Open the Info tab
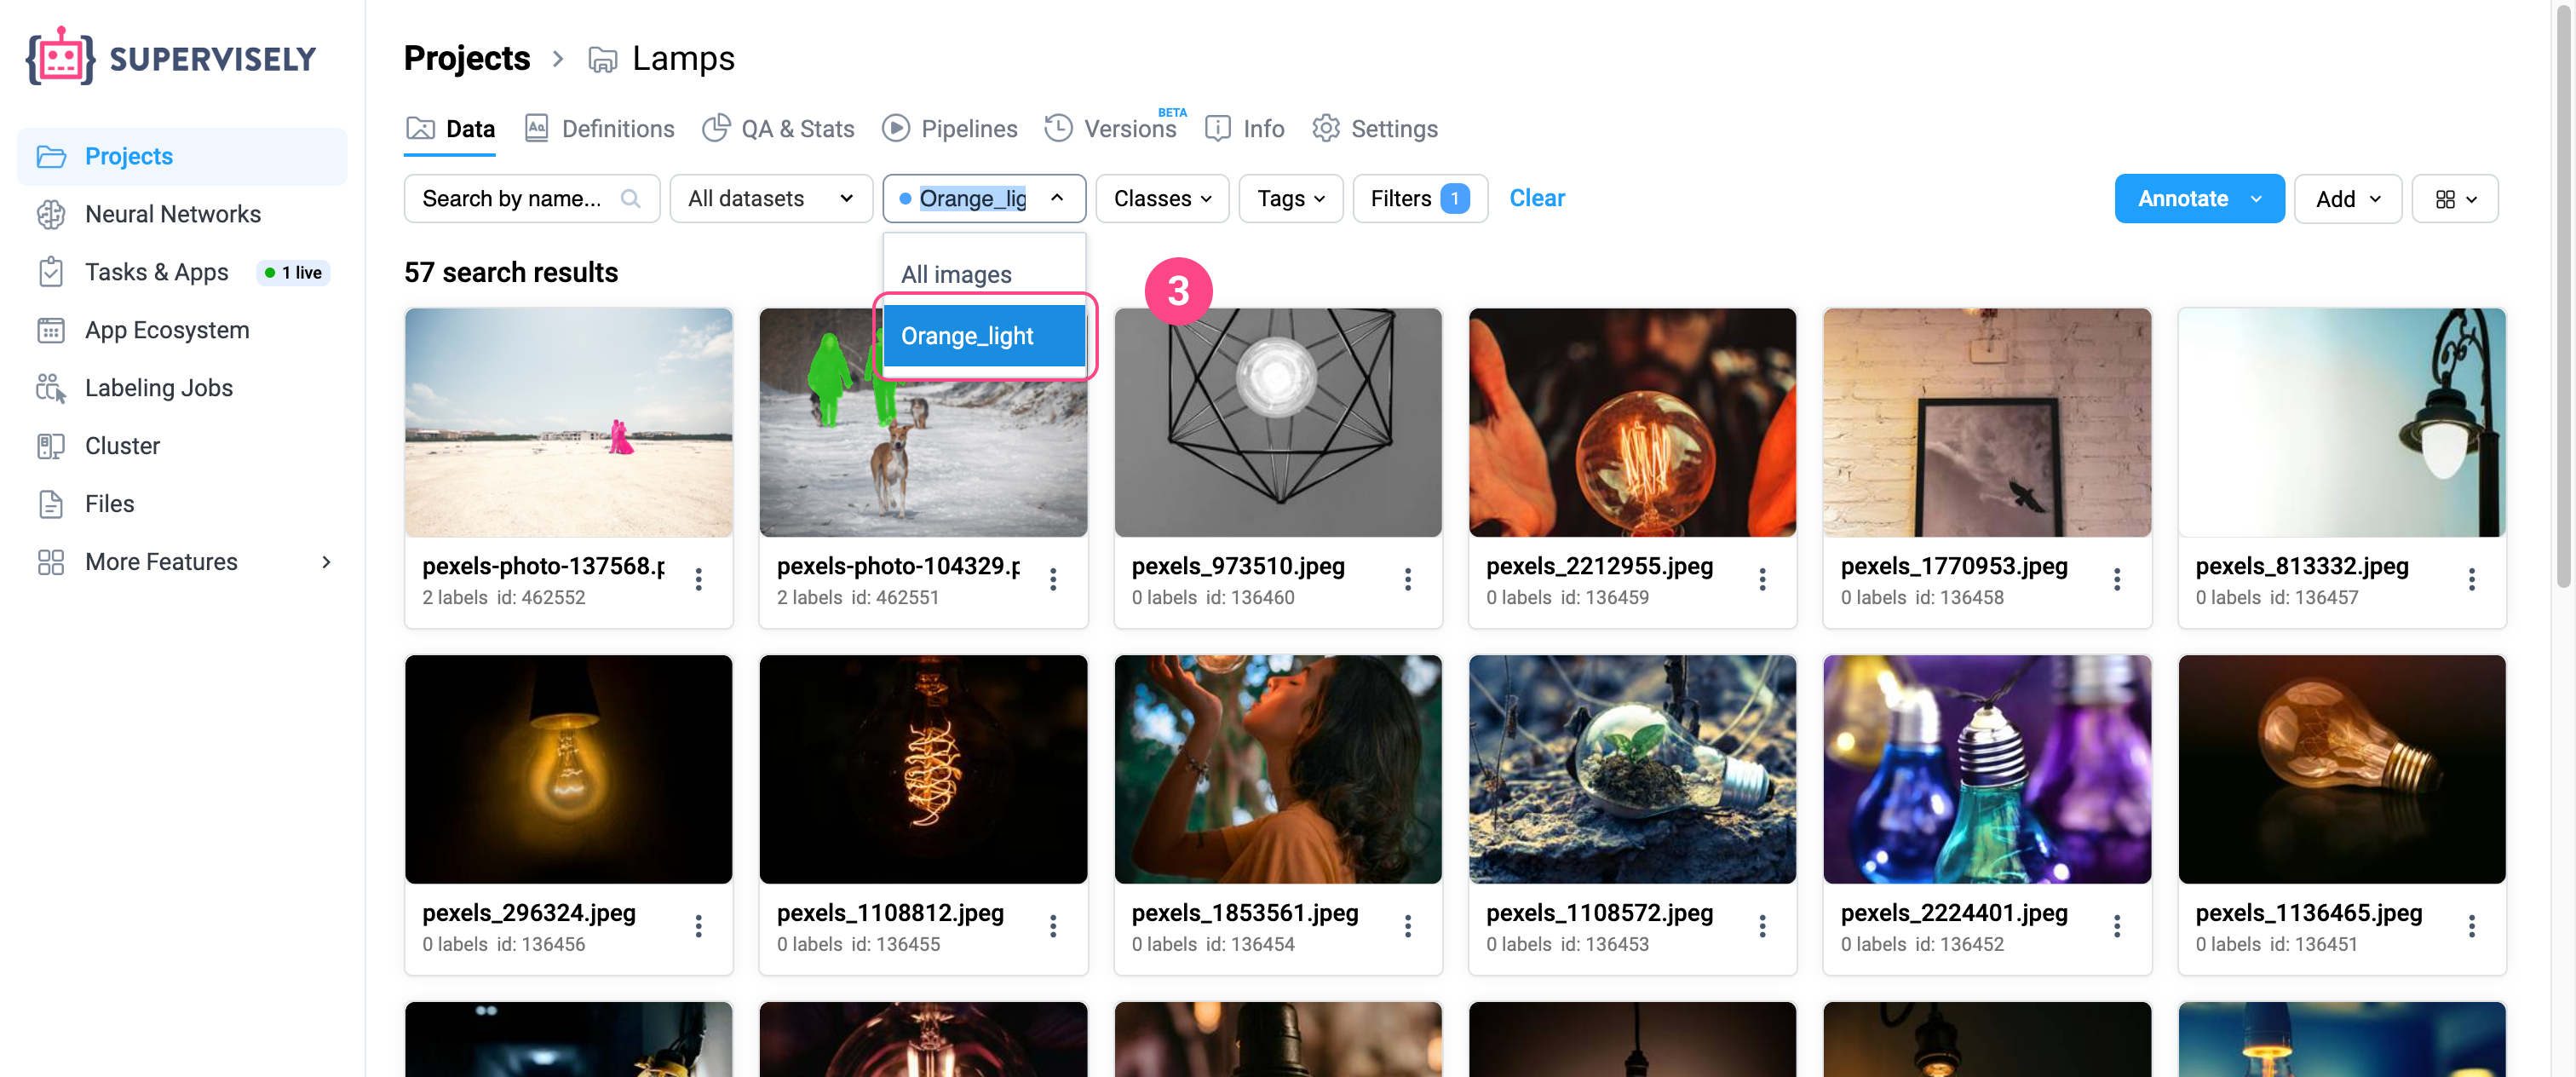Viewport: 2576px width, 1077px height. (1244, 129)
